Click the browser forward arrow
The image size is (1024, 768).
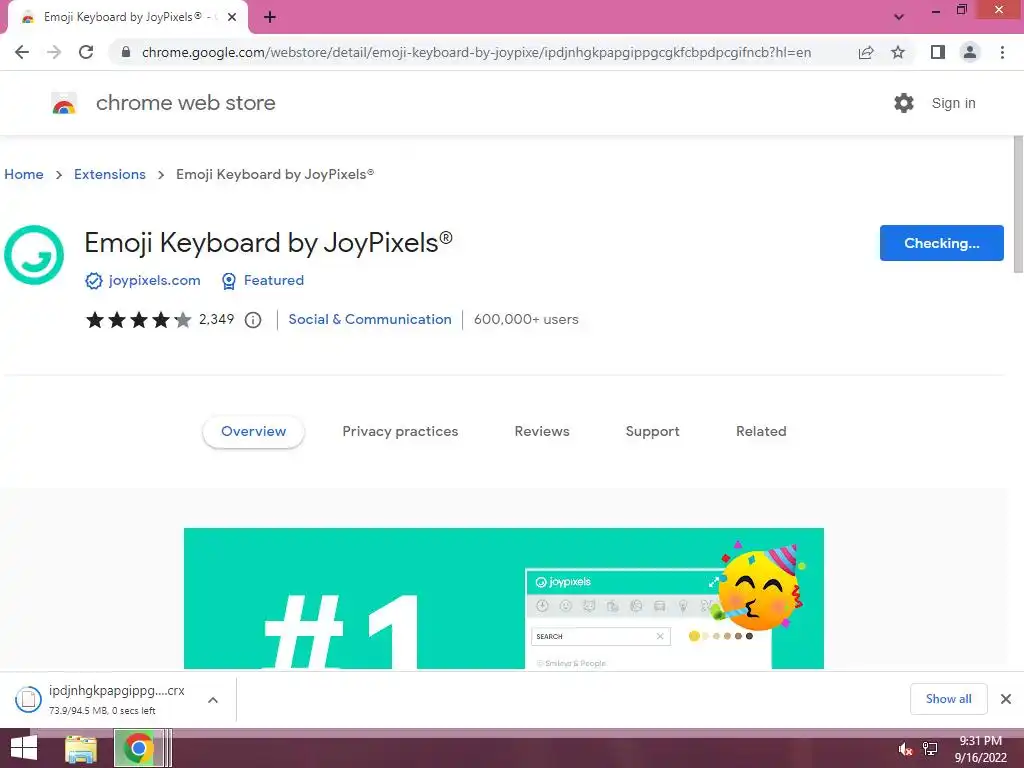pos(54,52)
